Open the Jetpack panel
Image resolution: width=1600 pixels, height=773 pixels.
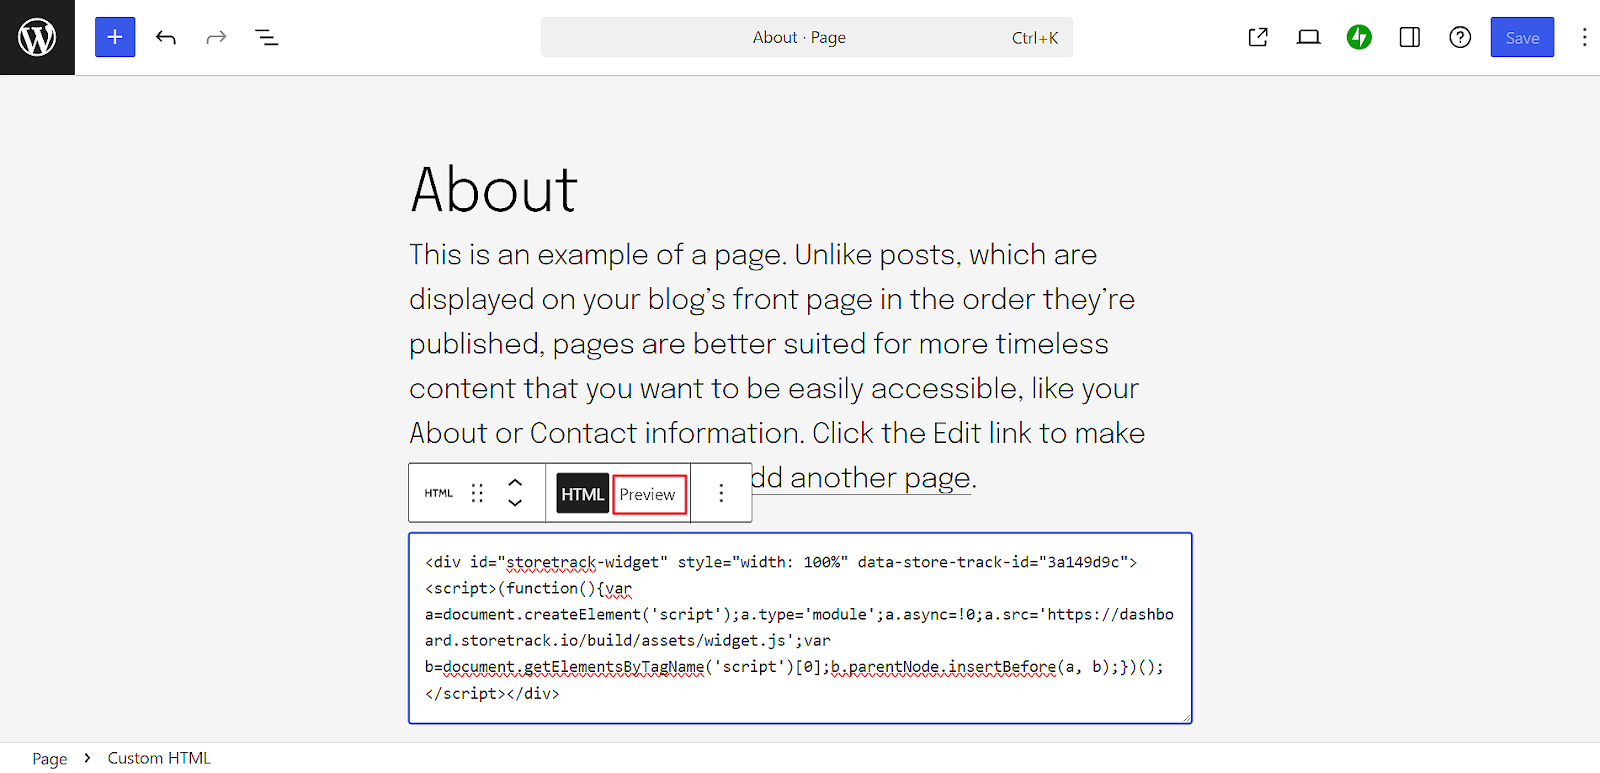(1359, 37)
